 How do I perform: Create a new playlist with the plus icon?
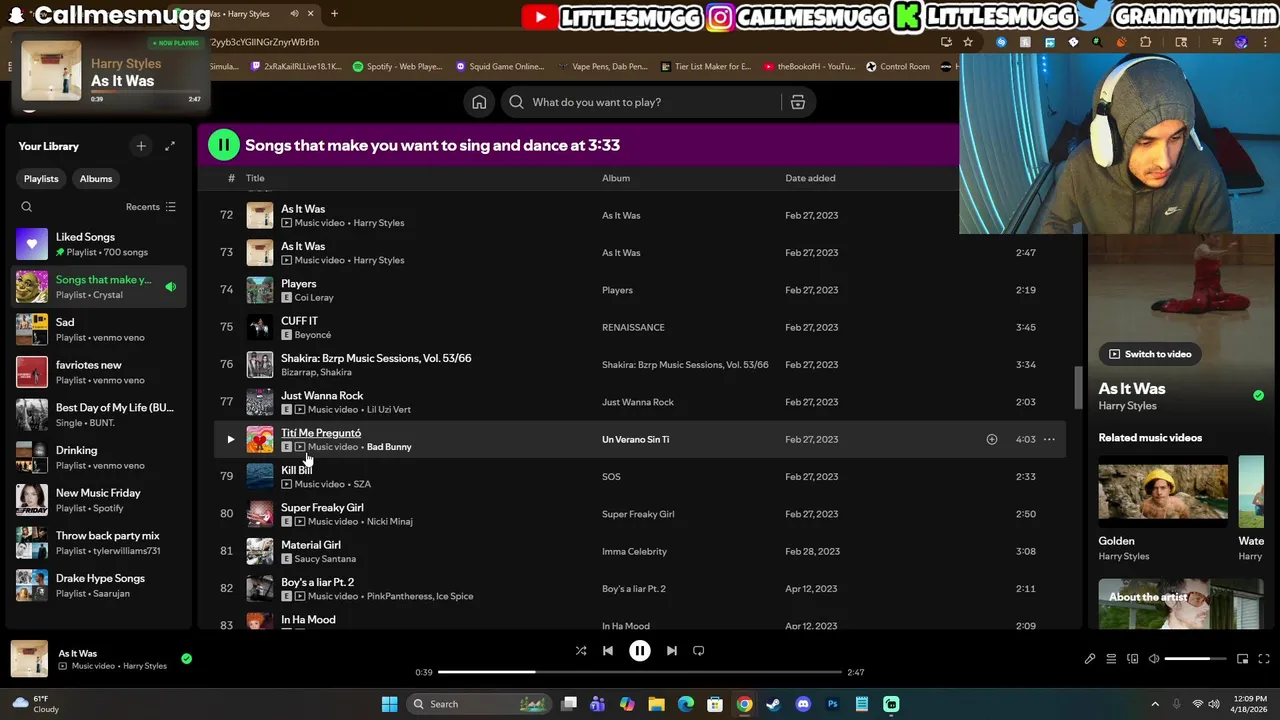point(141,146)
